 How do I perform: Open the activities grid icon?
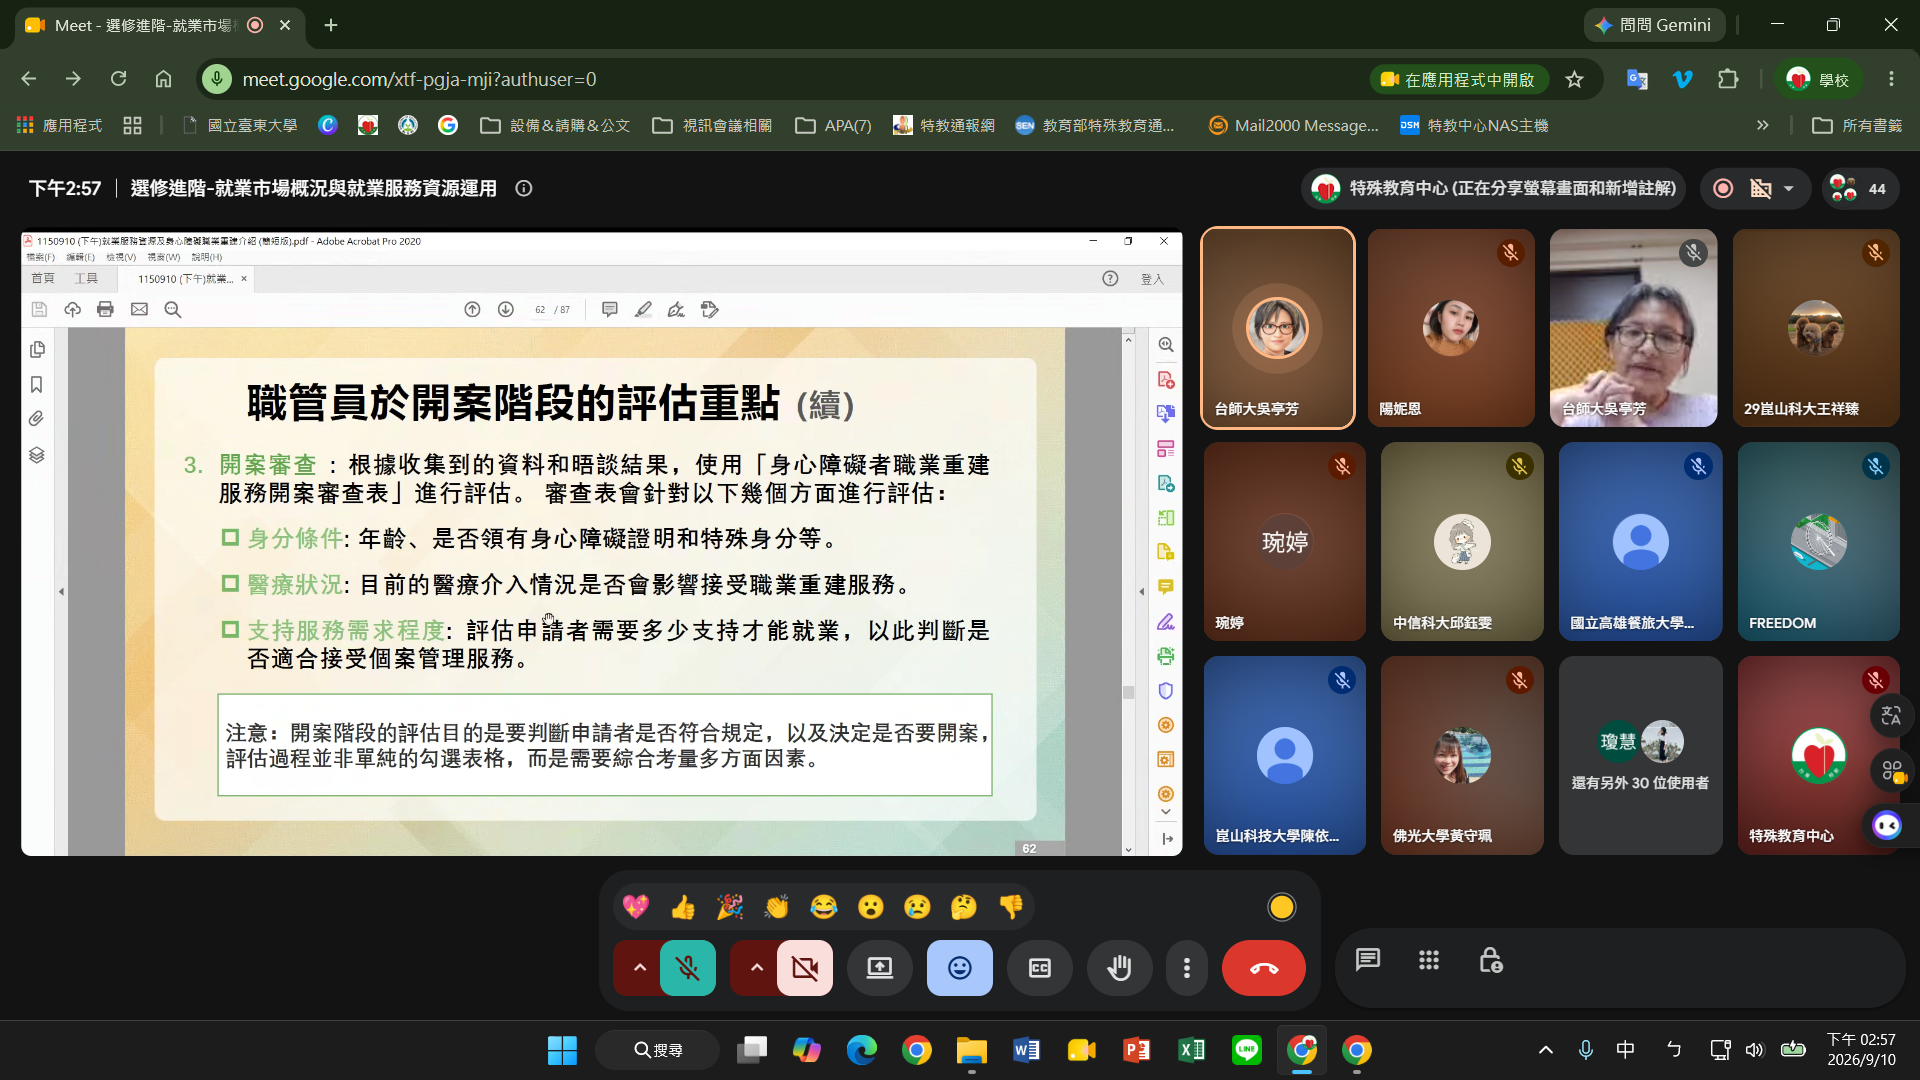point(1429,961)
